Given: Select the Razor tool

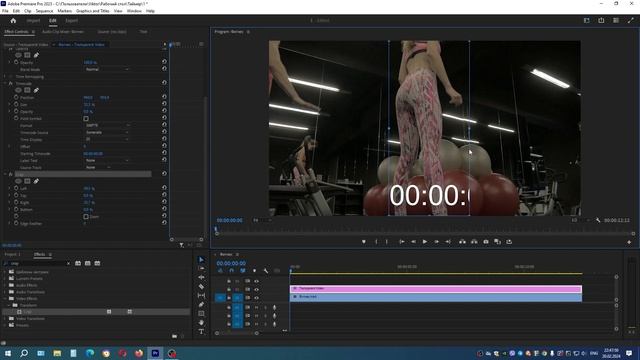Looking at the screenshot, I should (x=201, y=287).
